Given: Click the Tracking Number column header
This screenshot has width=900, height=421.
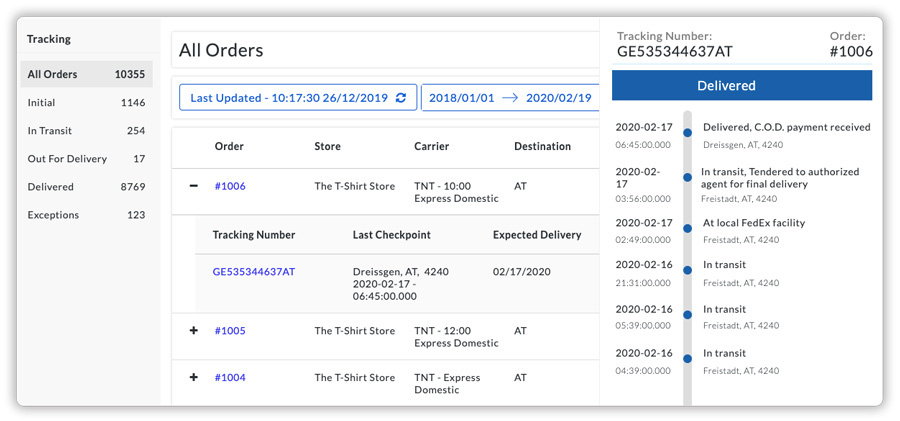Looking at the screenshot, I should point(254,235).
